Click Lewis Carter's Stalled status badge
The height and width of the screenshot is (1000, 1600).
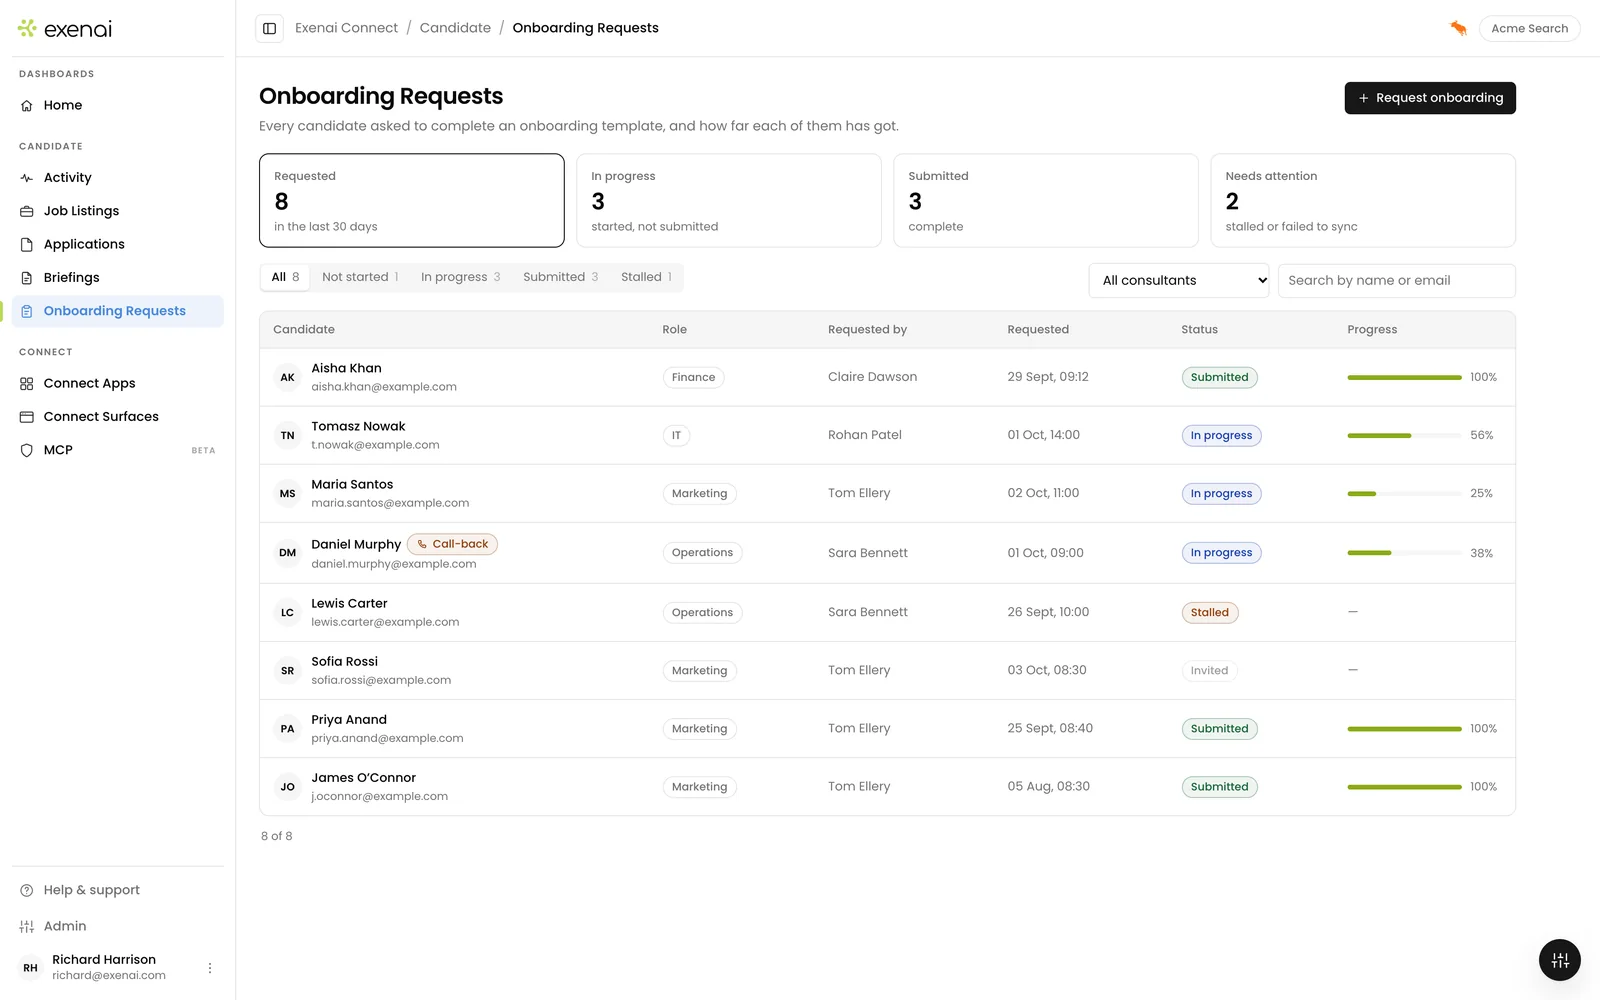(1210, 612)
